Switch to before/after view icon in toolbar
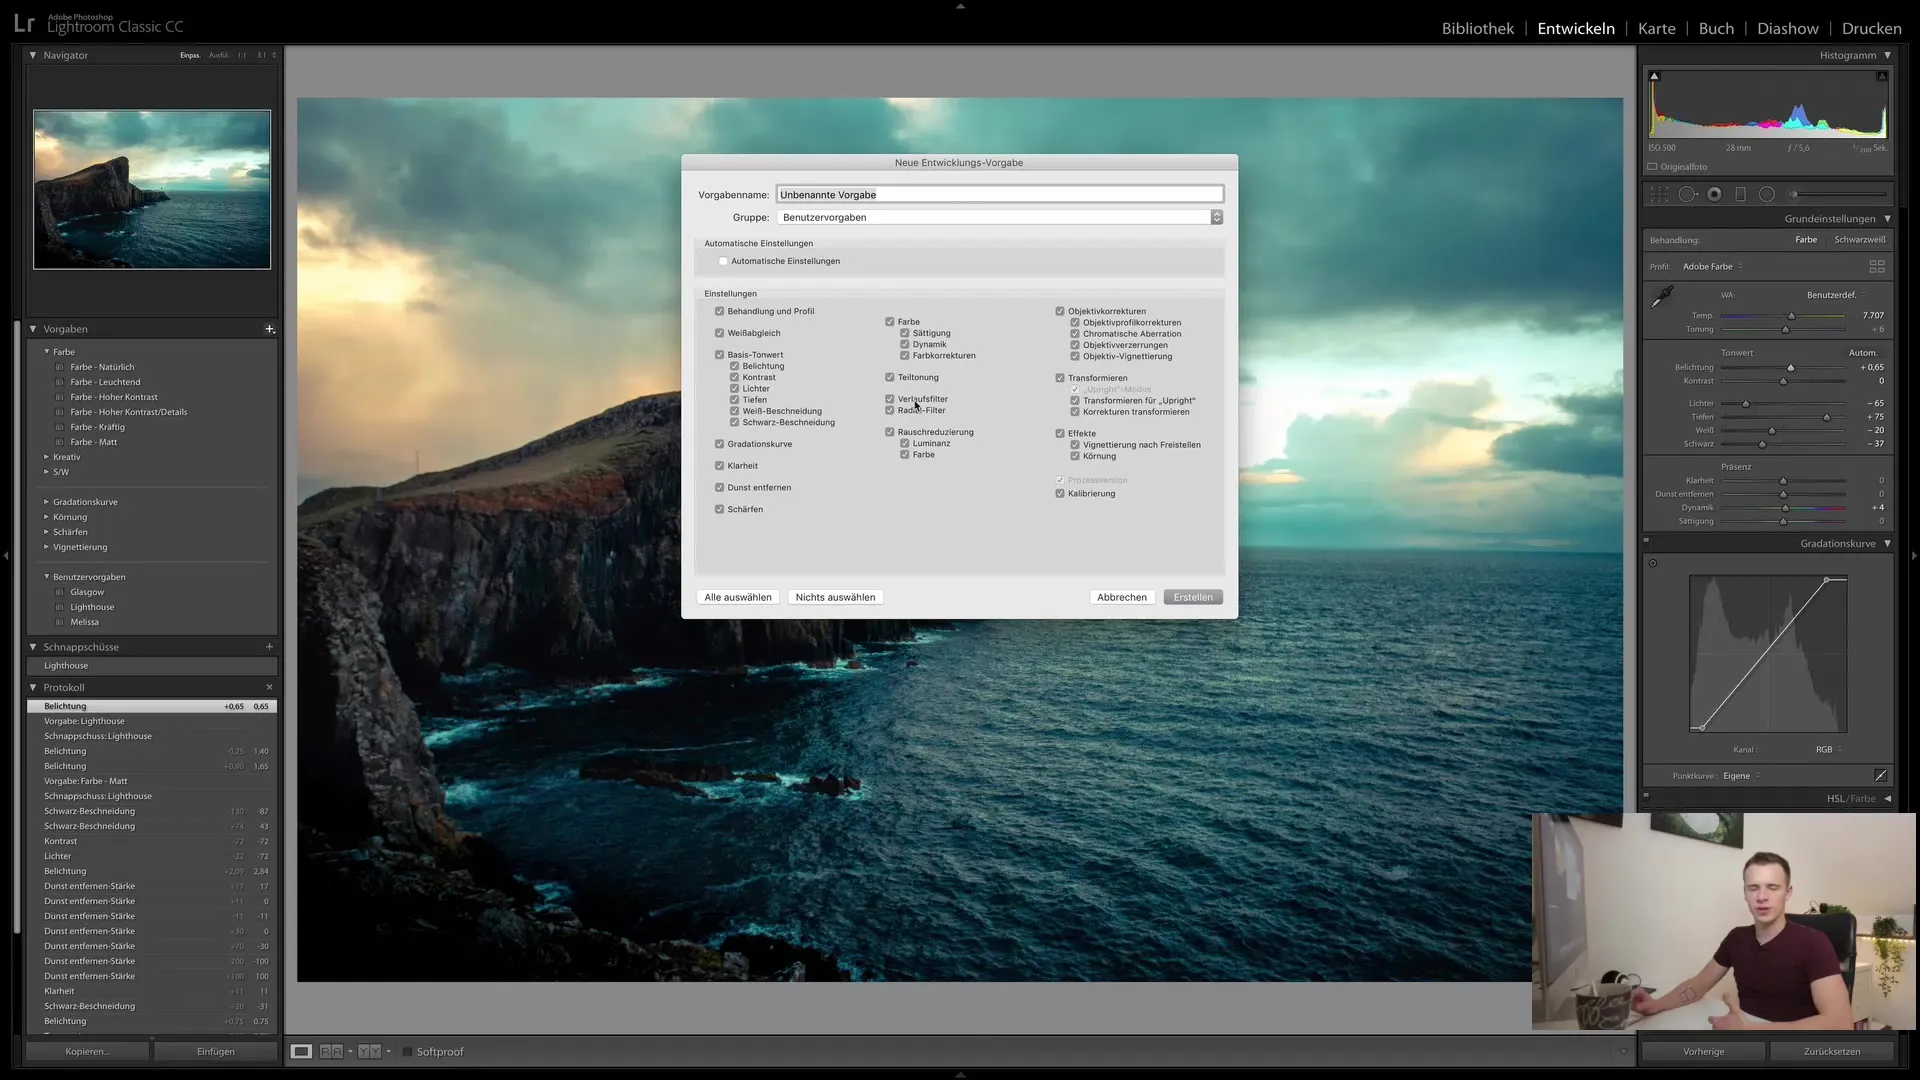The width and height of the screenshot is (1920, 1080). tap(369, 1052)
